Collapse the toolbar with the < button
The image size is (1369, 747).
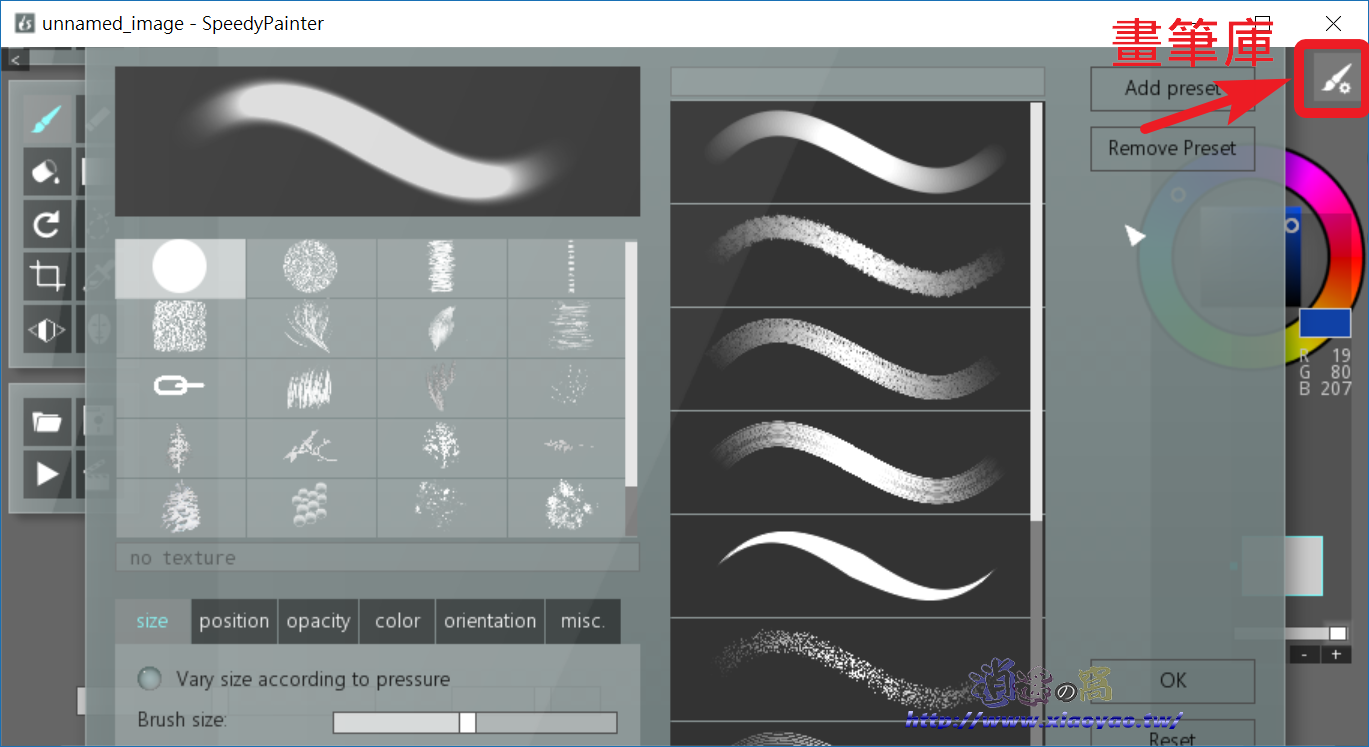[x=14, y=60]
